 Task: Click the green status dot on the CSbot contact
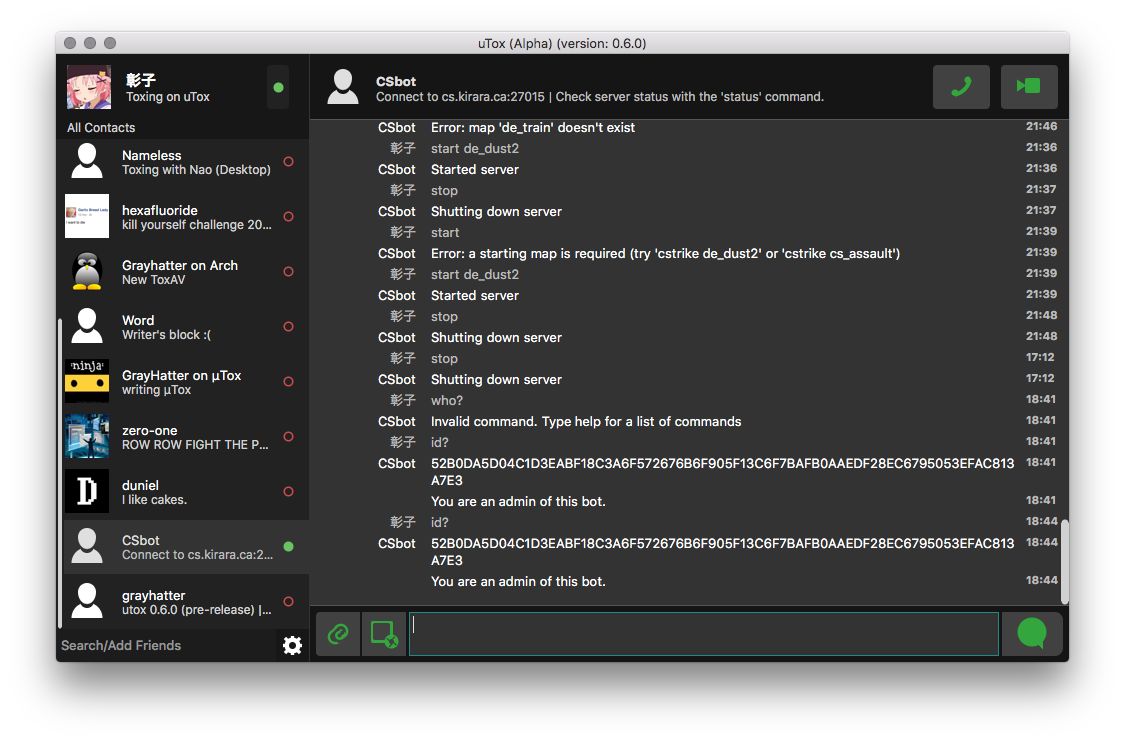[x=288, y=546]
